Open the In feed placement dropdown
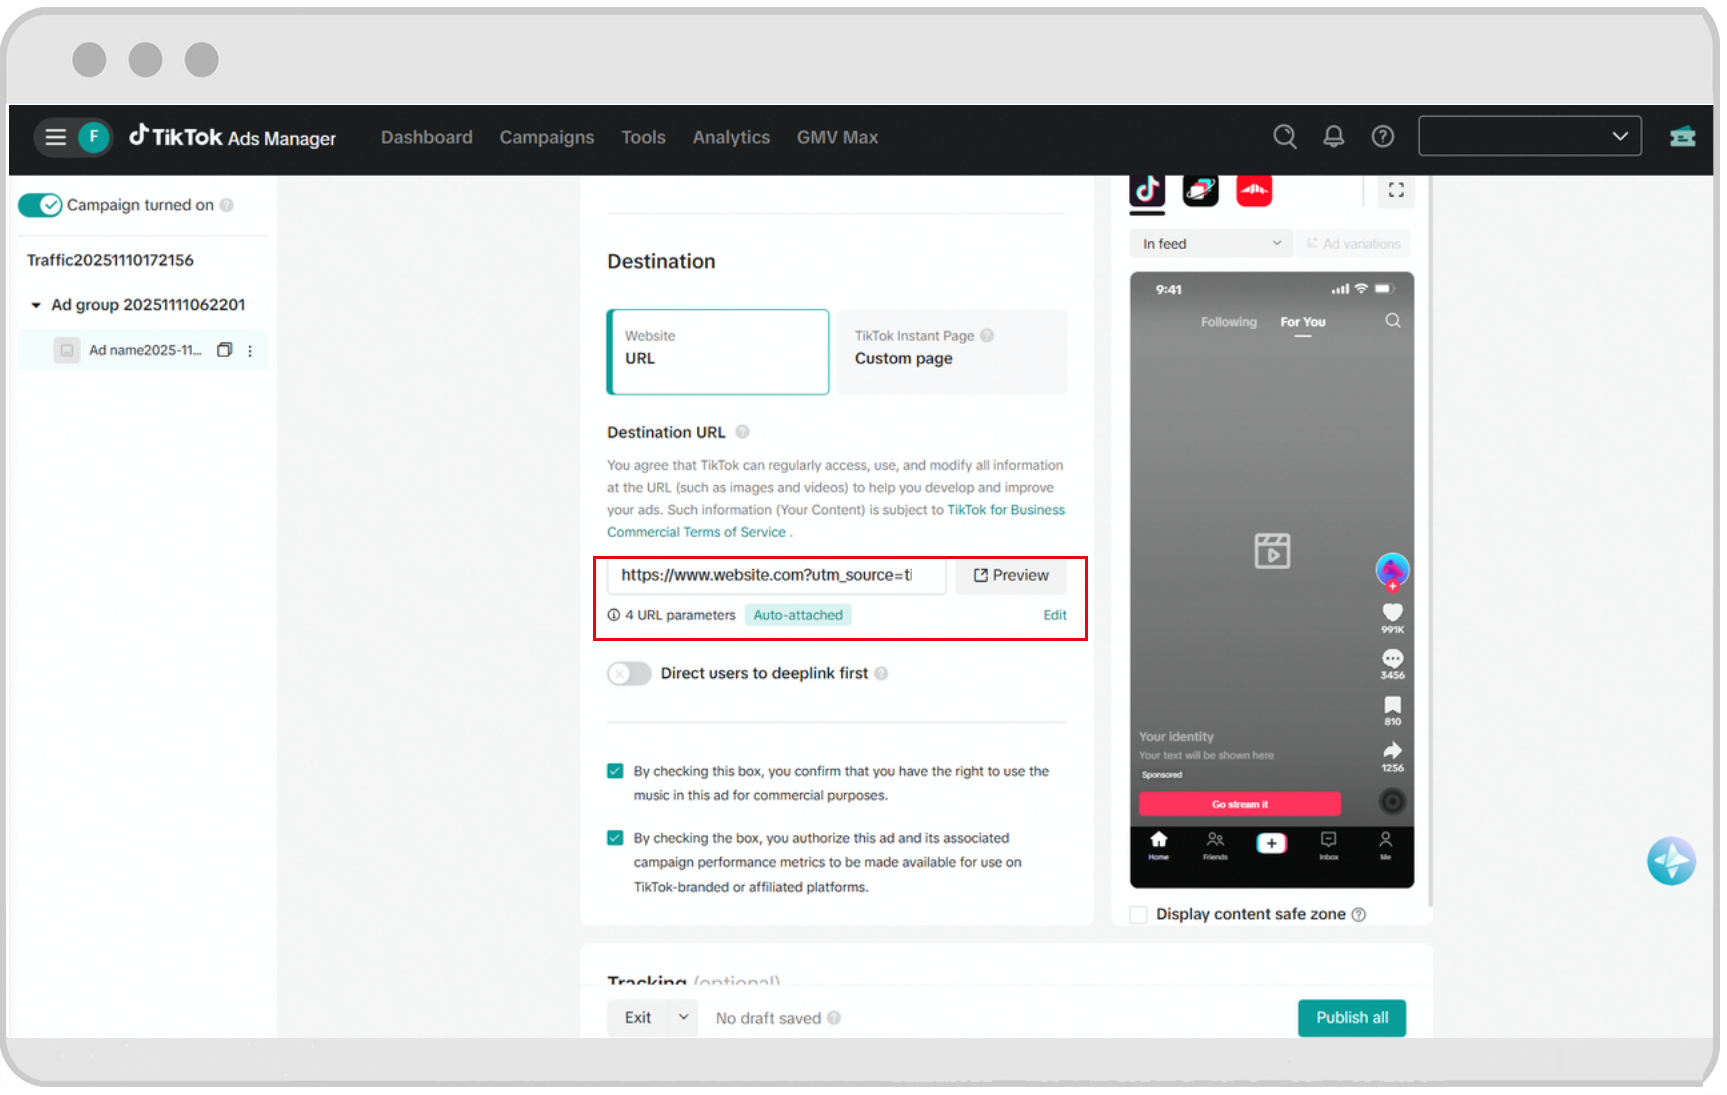 tap(1210, 243)
